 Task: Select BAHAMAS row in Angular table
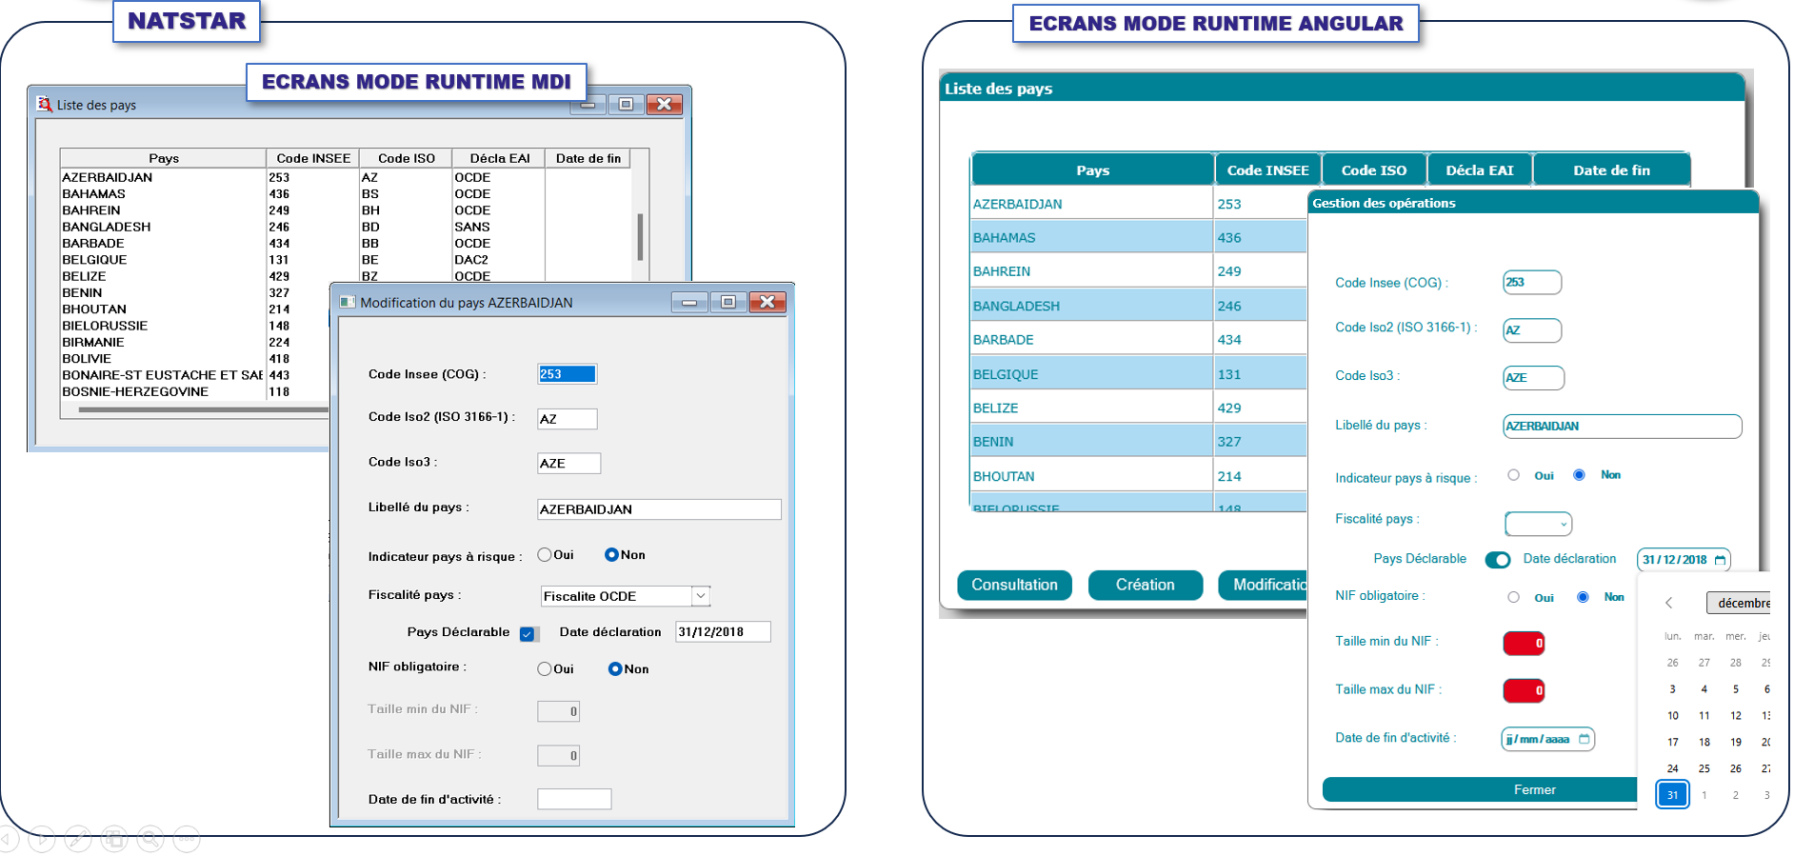tap(1138, 237)
